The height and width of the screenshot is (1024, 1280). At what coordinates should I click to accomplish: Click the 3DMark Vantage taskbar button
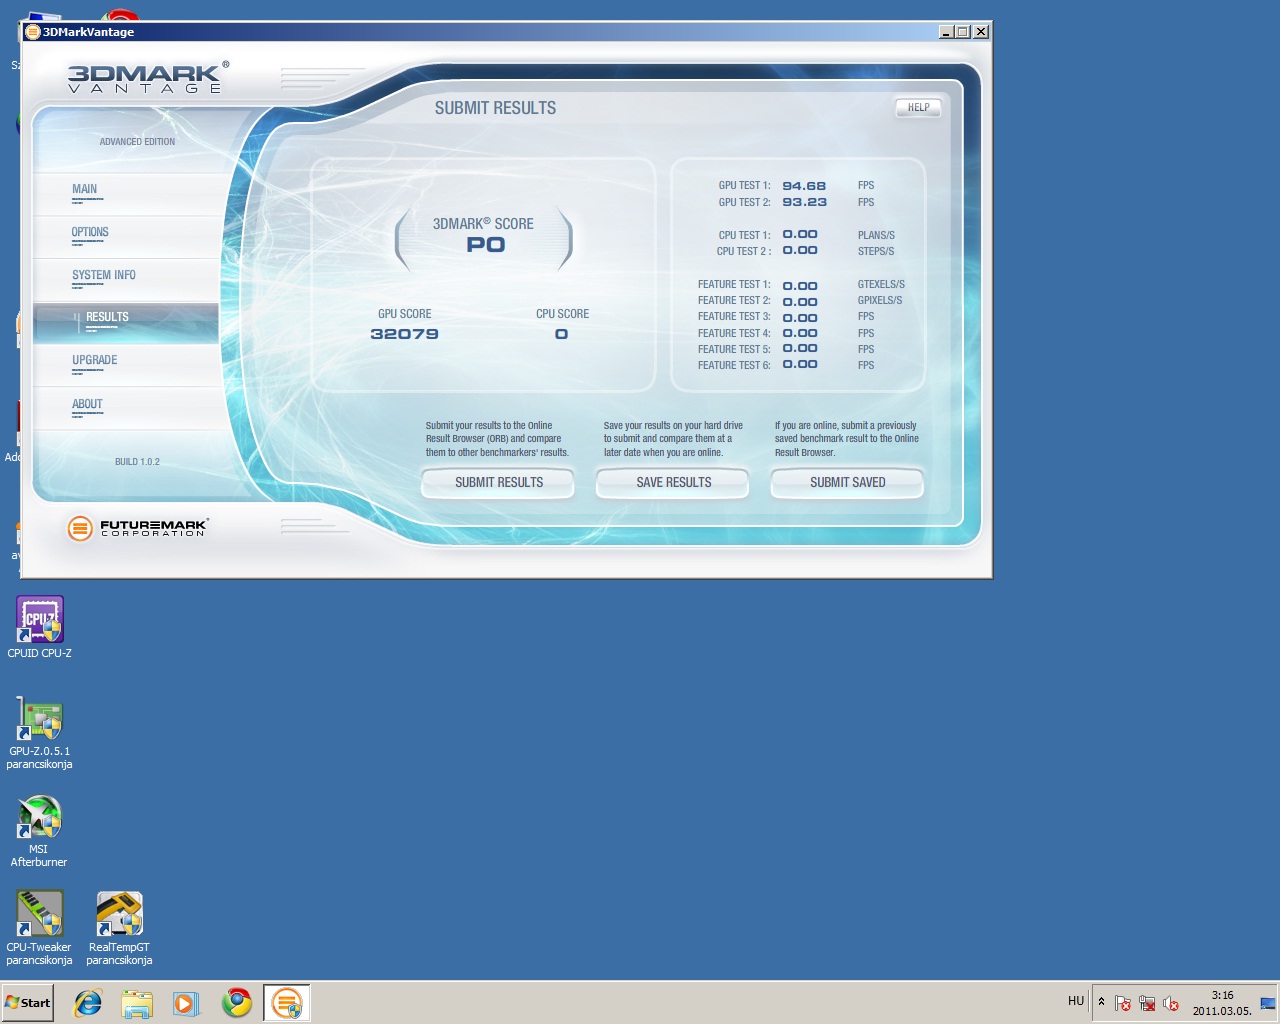click(x=287, y=1003)
